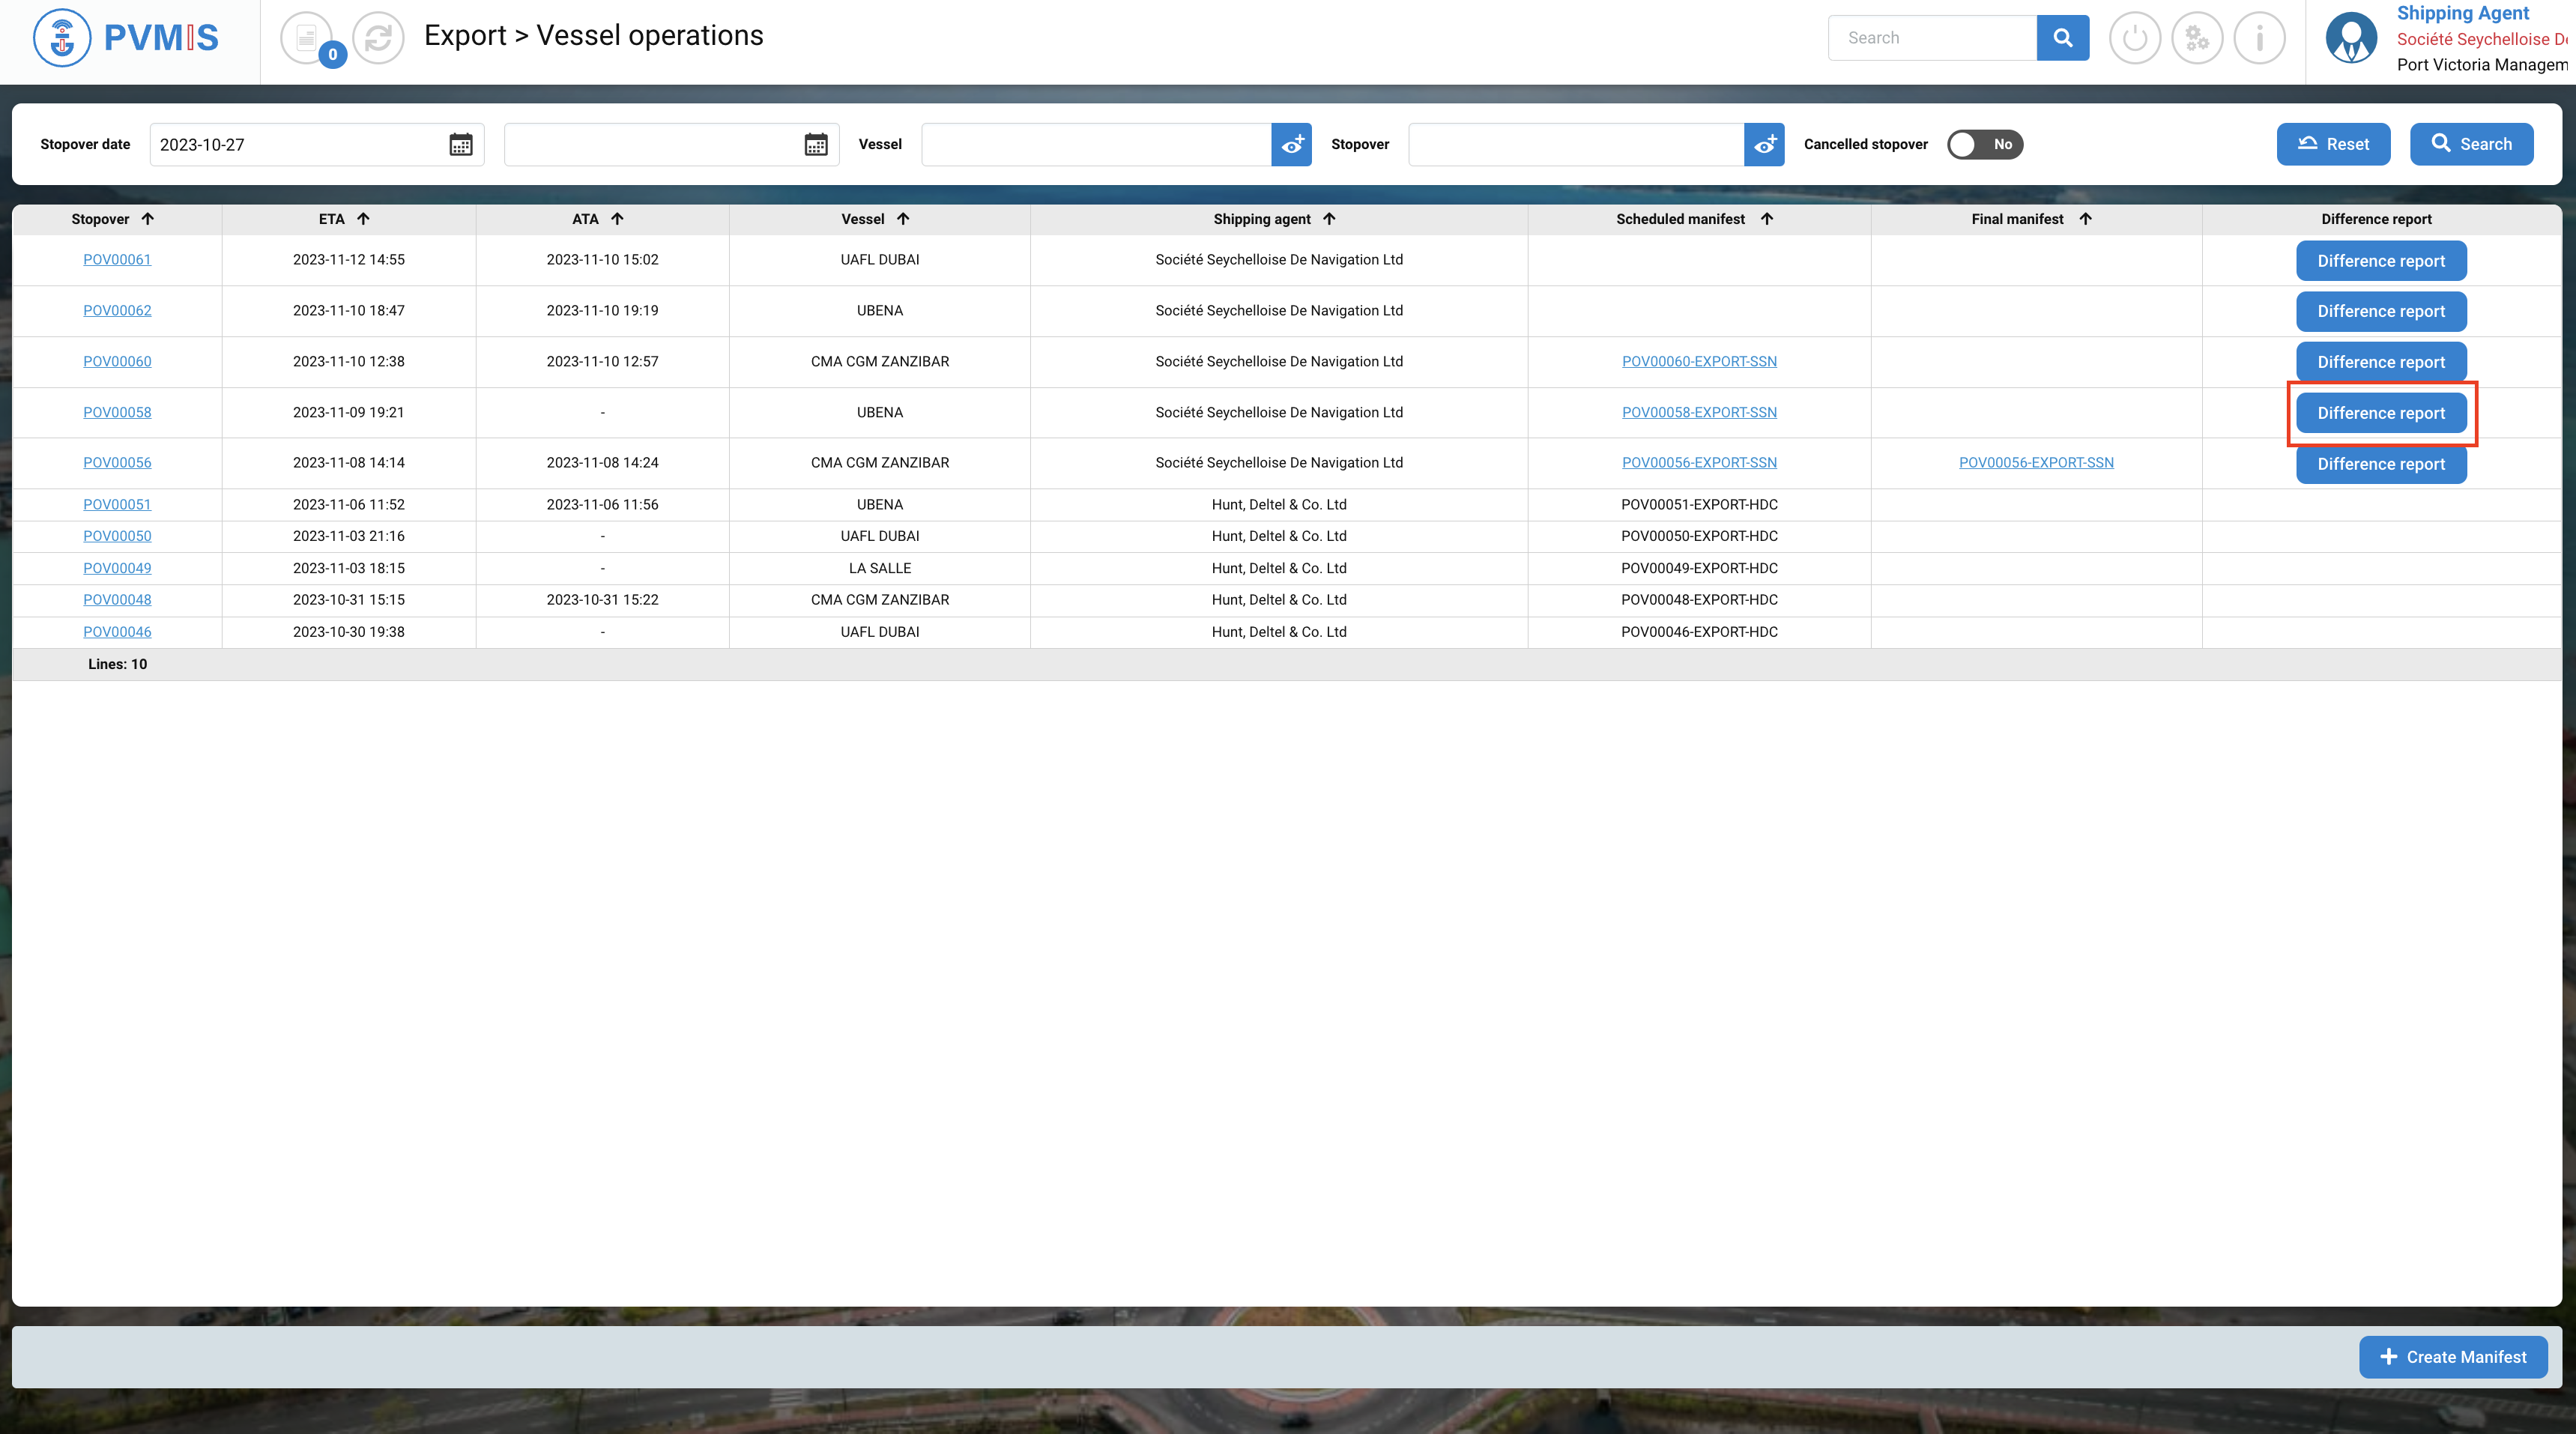This screenshot has height=1434, width=2576.
Task: Click the Reset button
Action: (x=2332, y=144)
